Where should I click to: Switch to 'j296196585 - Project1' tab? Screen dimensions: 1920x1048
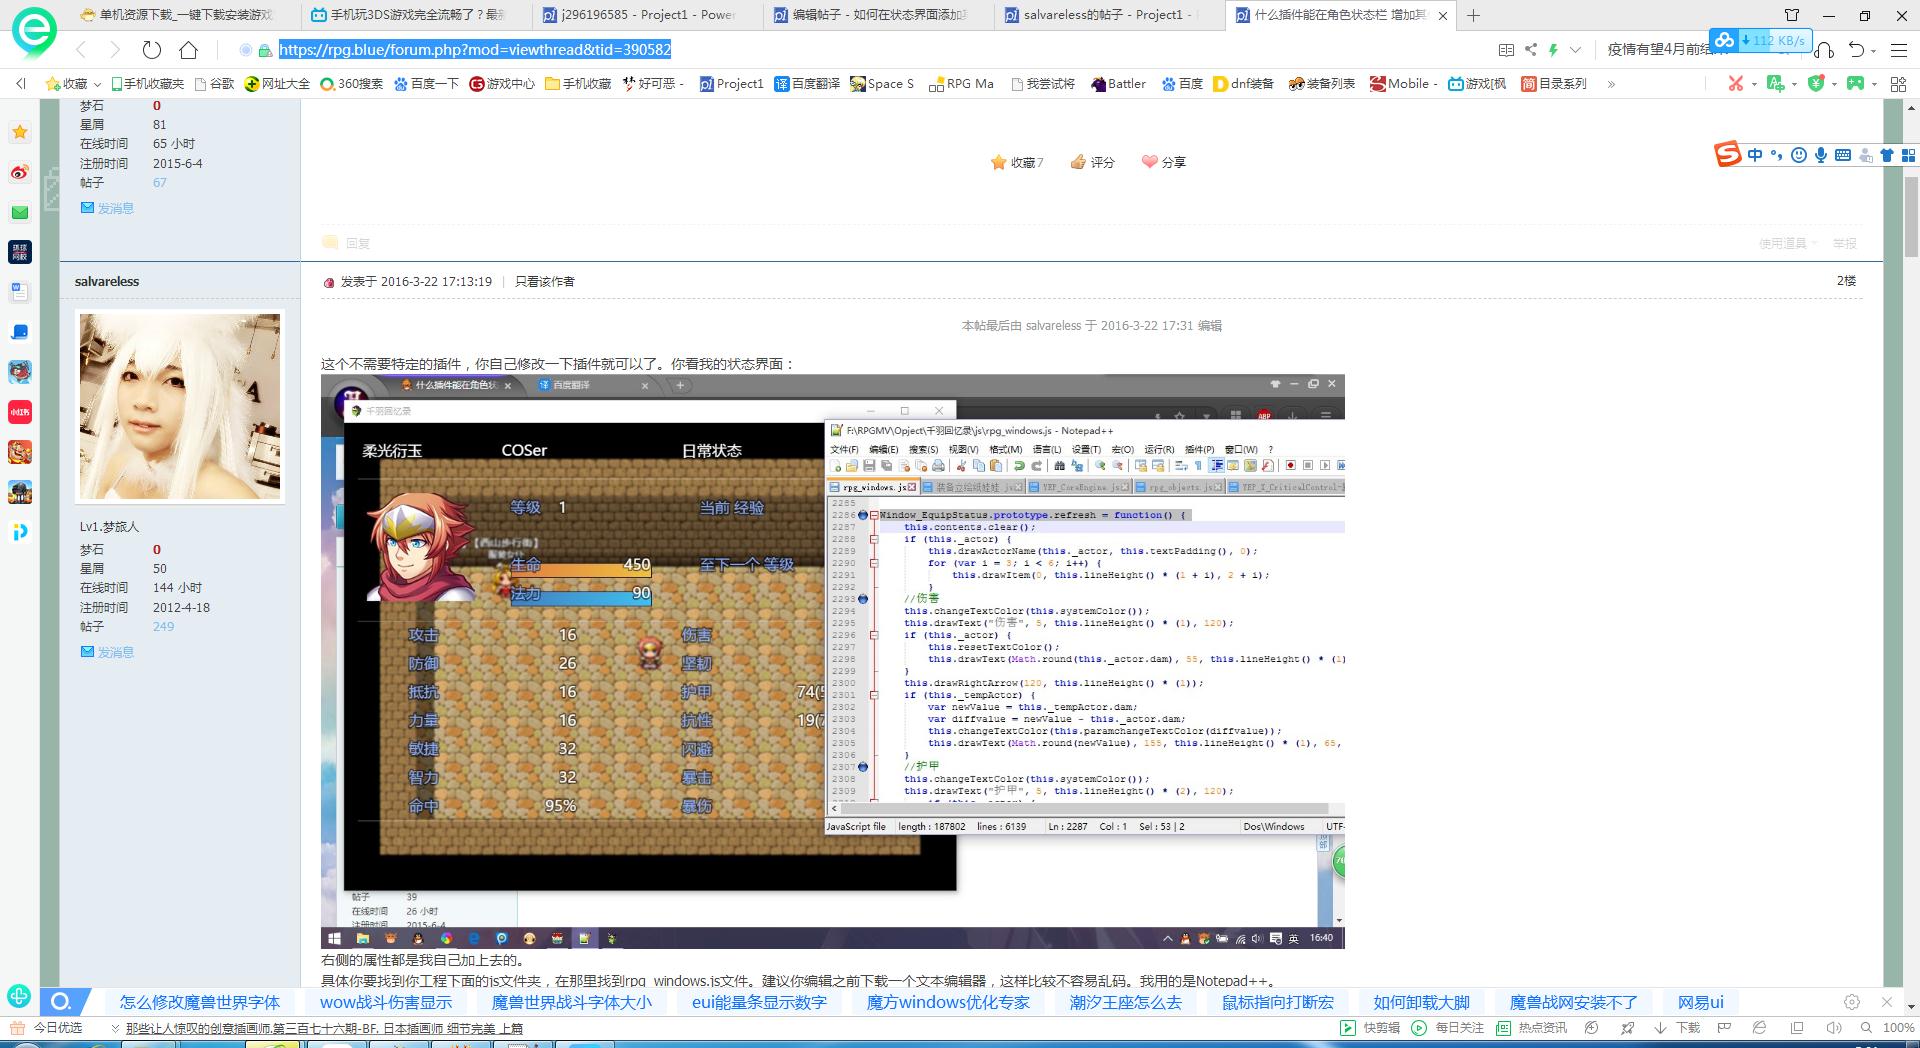[x=648, y=15]
